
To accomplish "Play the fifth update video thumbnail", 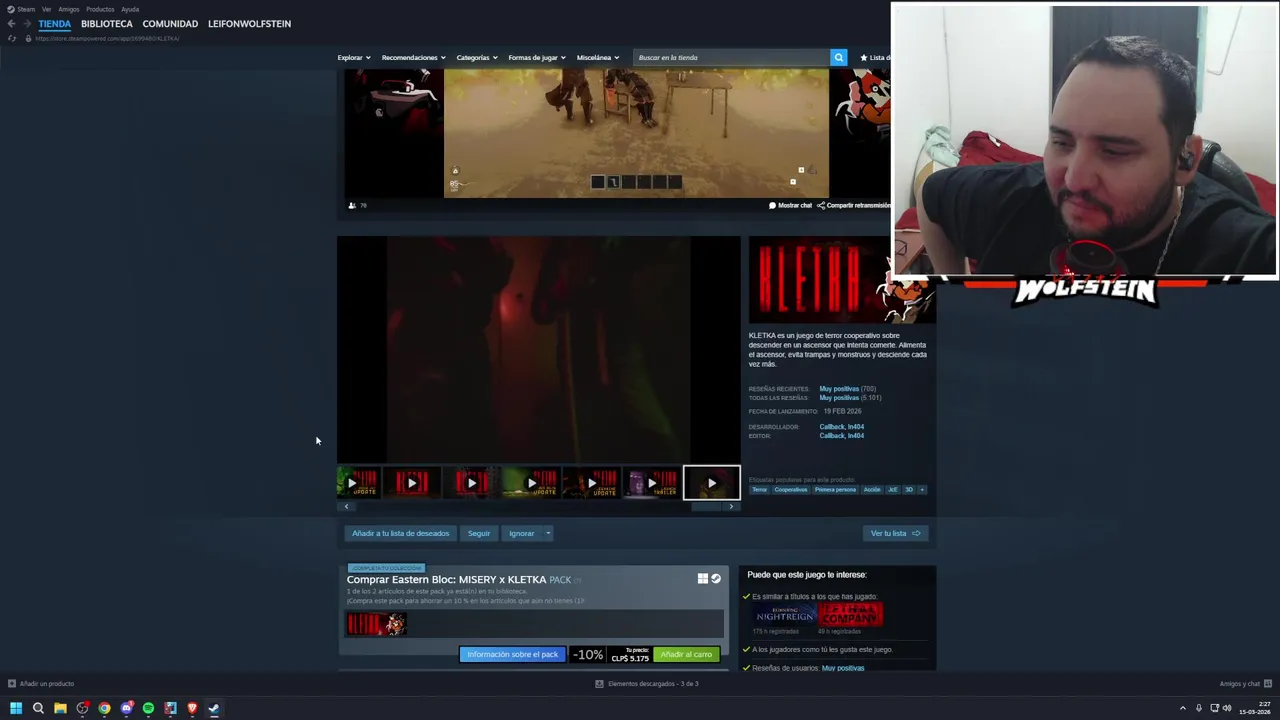I will pyautogui.click(x=591, y=483).
